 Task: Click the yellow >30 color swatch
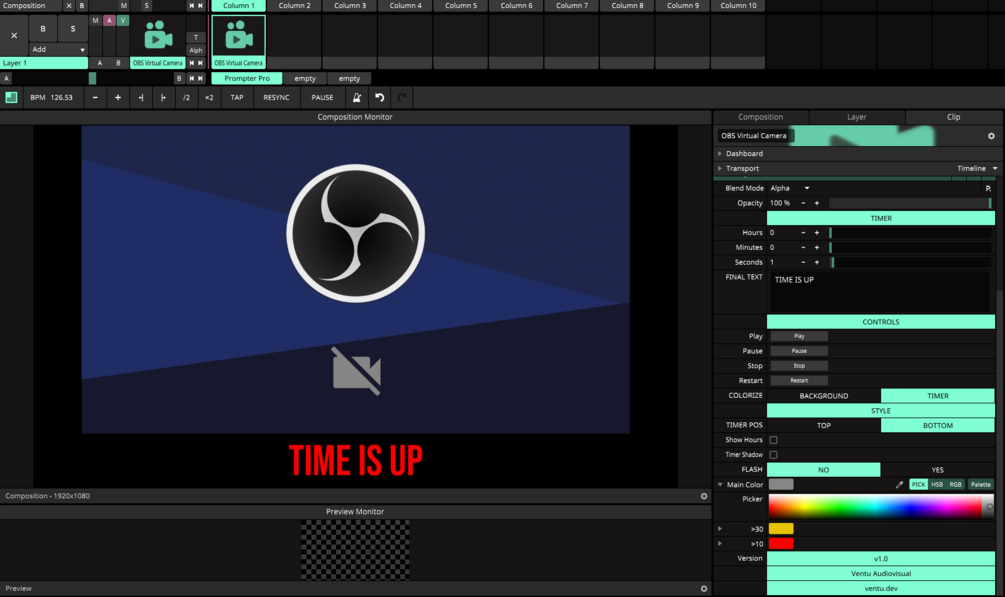click(x=781, y=529)
